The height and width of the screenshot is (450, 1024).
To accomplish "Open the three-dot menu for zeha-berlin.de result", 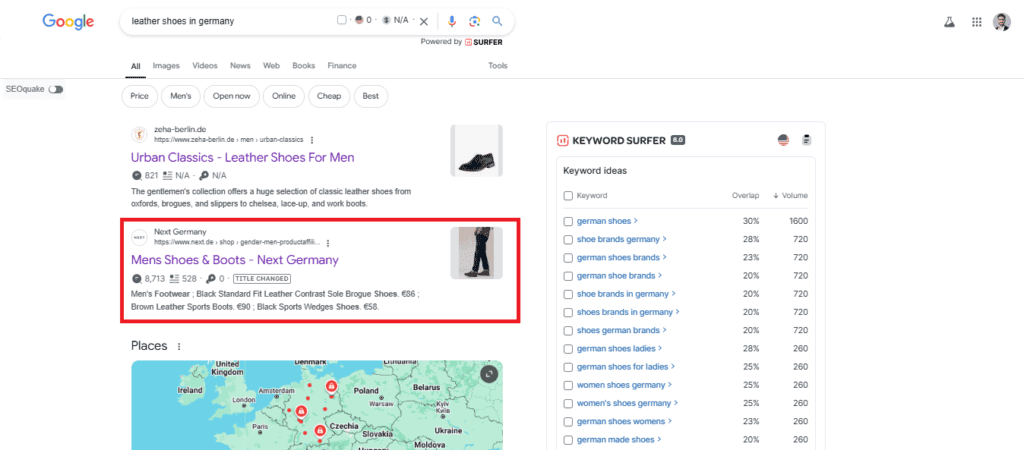I will click(312, 140).
